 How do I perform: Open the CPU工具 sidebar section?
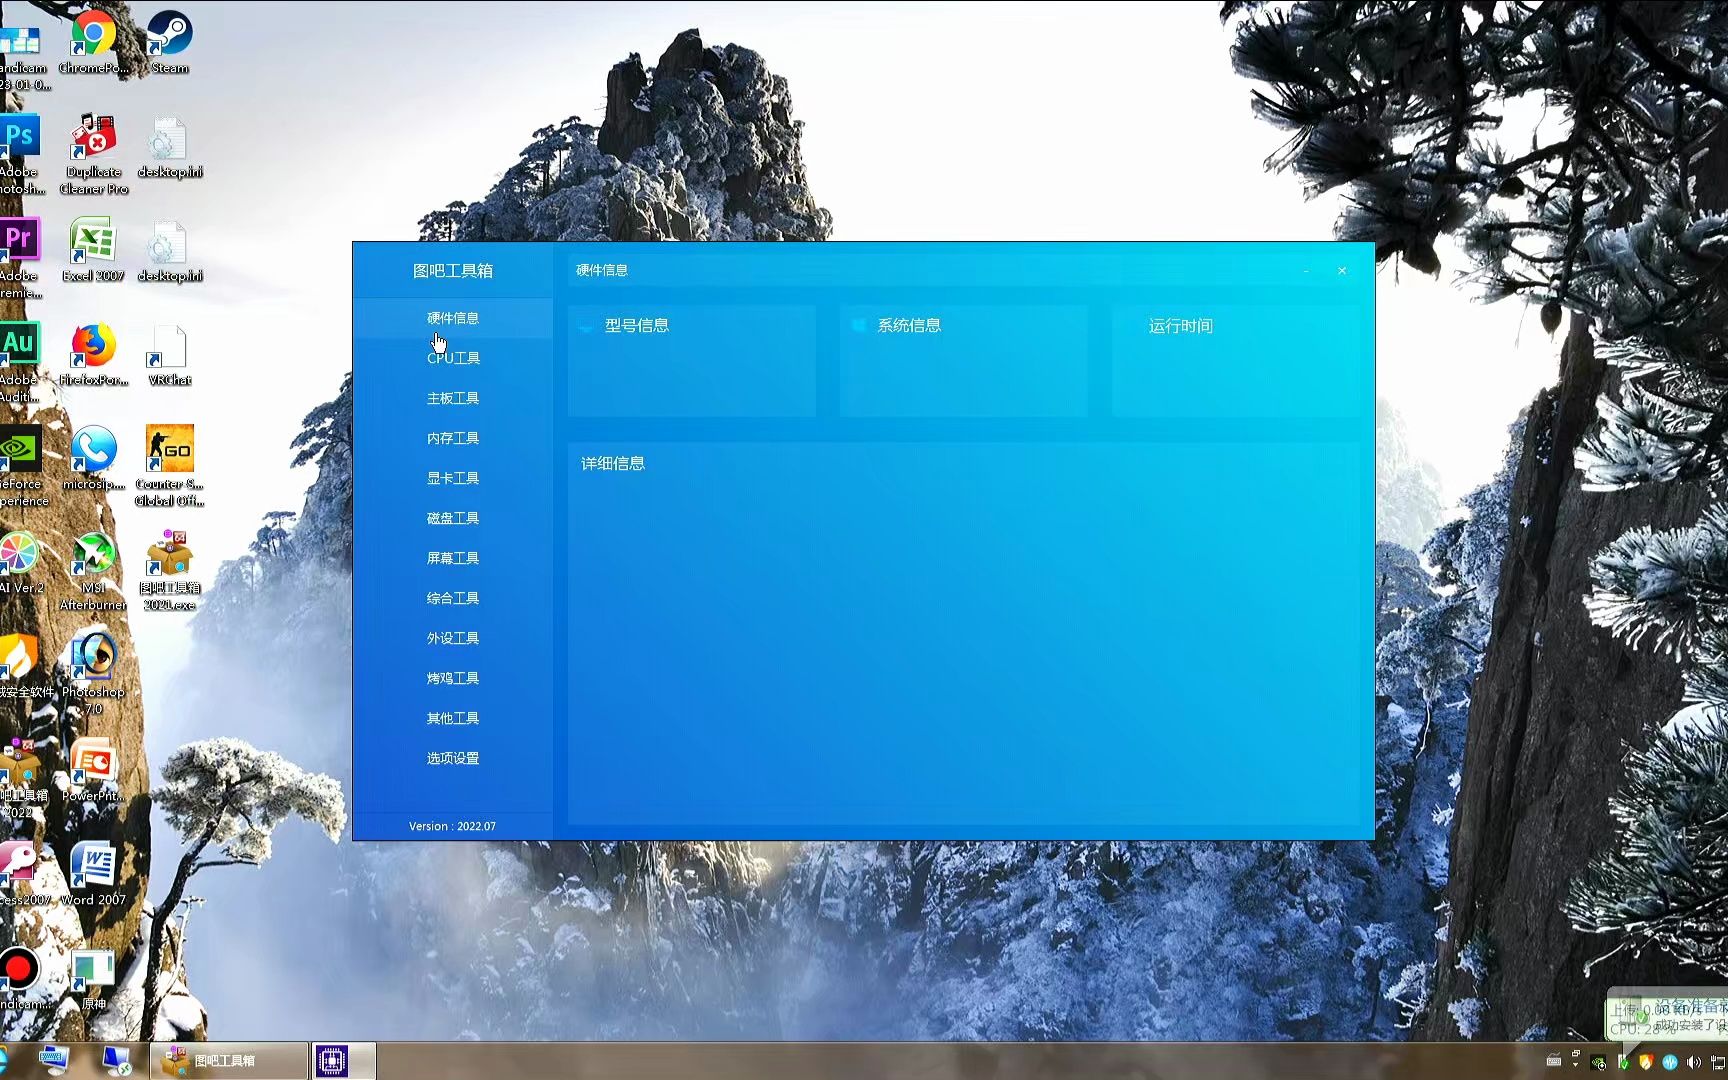point(453,358)
